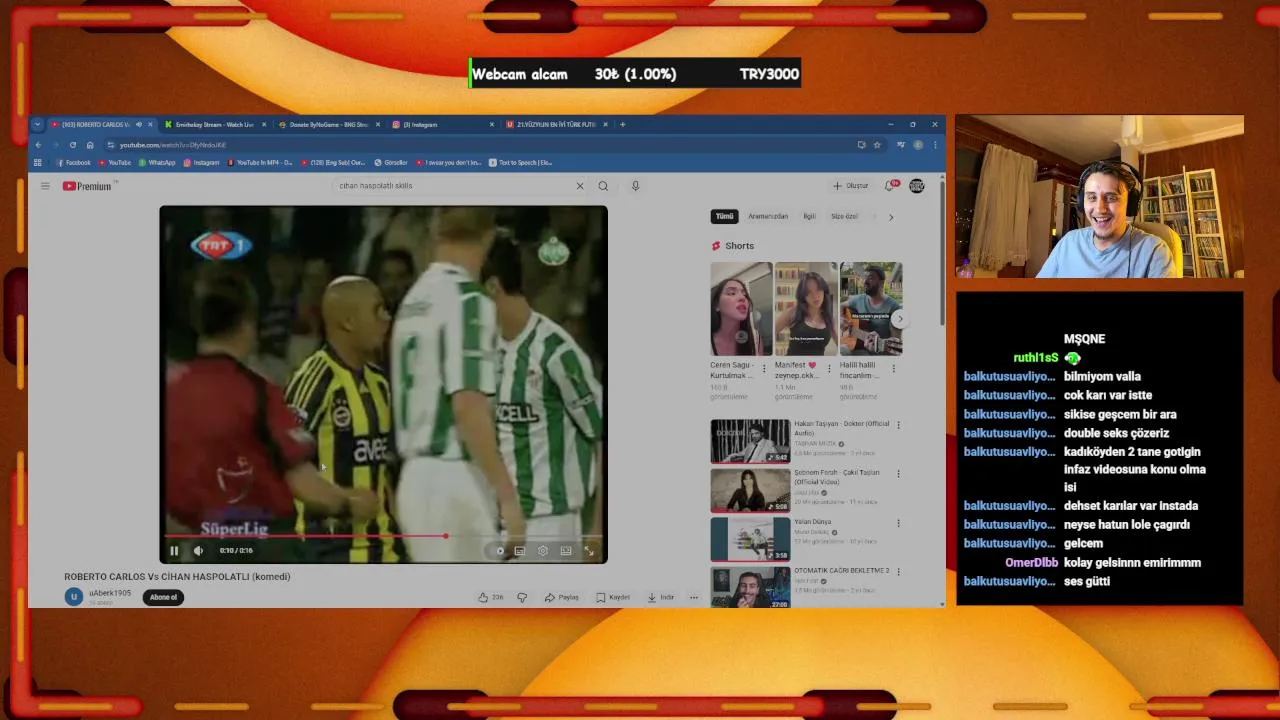
Task: Open the Oluştur create button
Action: [x=851, y=186]
